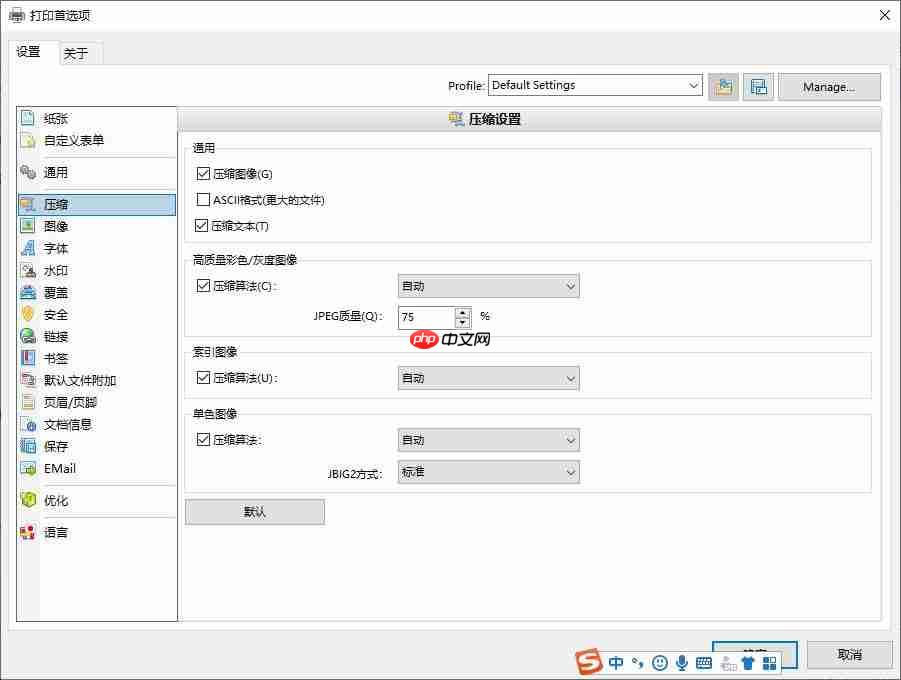Click the 通用 general settings gear icon

28,172
